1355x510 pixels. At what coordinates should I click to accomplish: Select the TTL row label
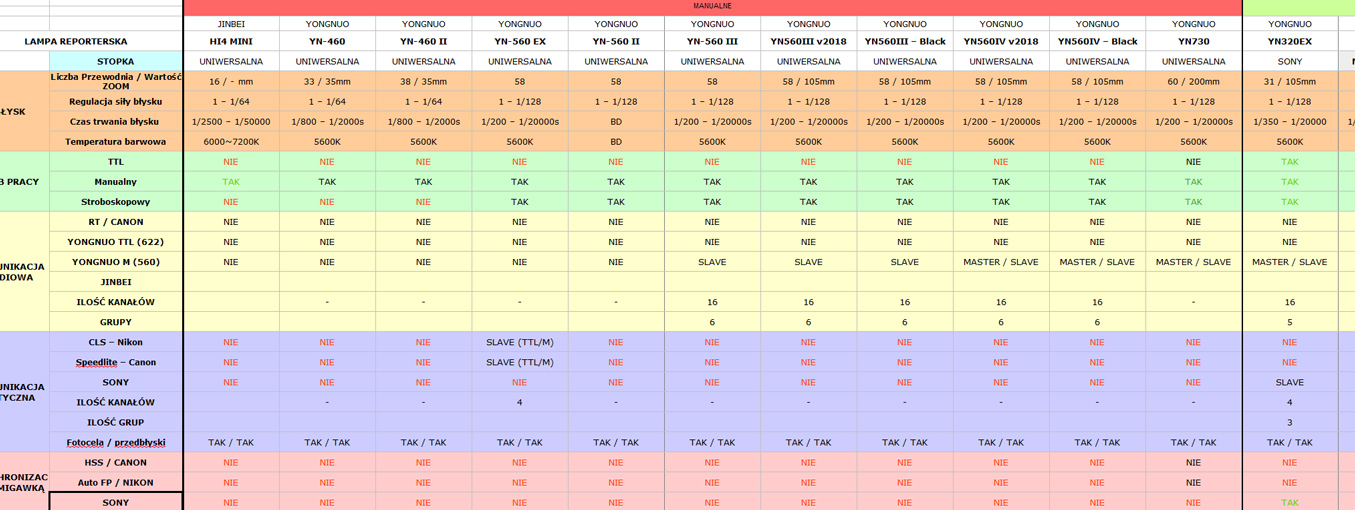pos(116,162)
